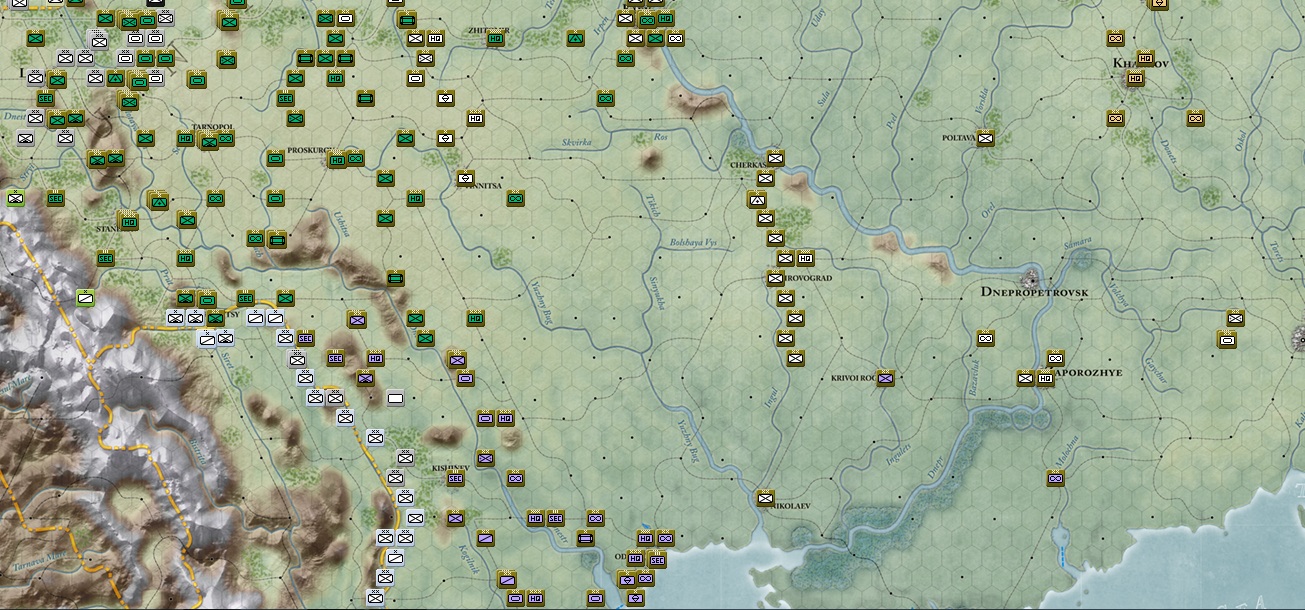
Task: Select the purple SEC counter beside Odessa
Action: click(x=657, y=560)
